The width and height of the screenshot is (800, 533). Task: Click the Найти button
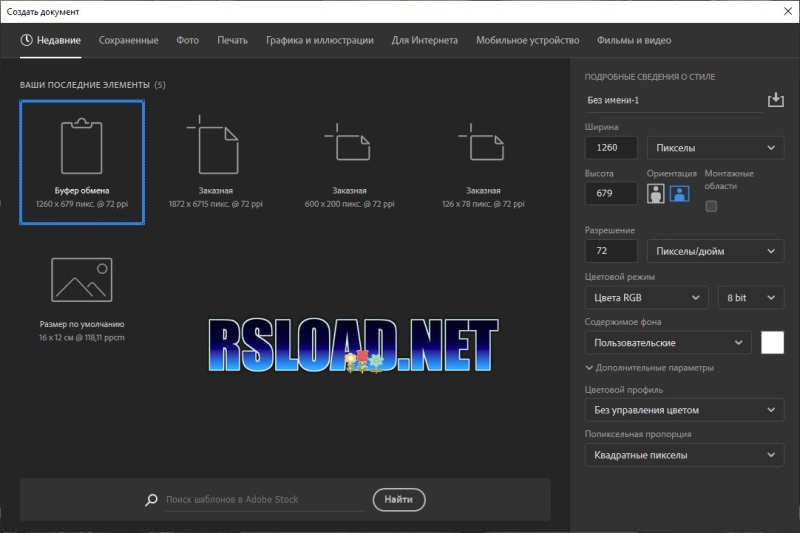point(399,500)
